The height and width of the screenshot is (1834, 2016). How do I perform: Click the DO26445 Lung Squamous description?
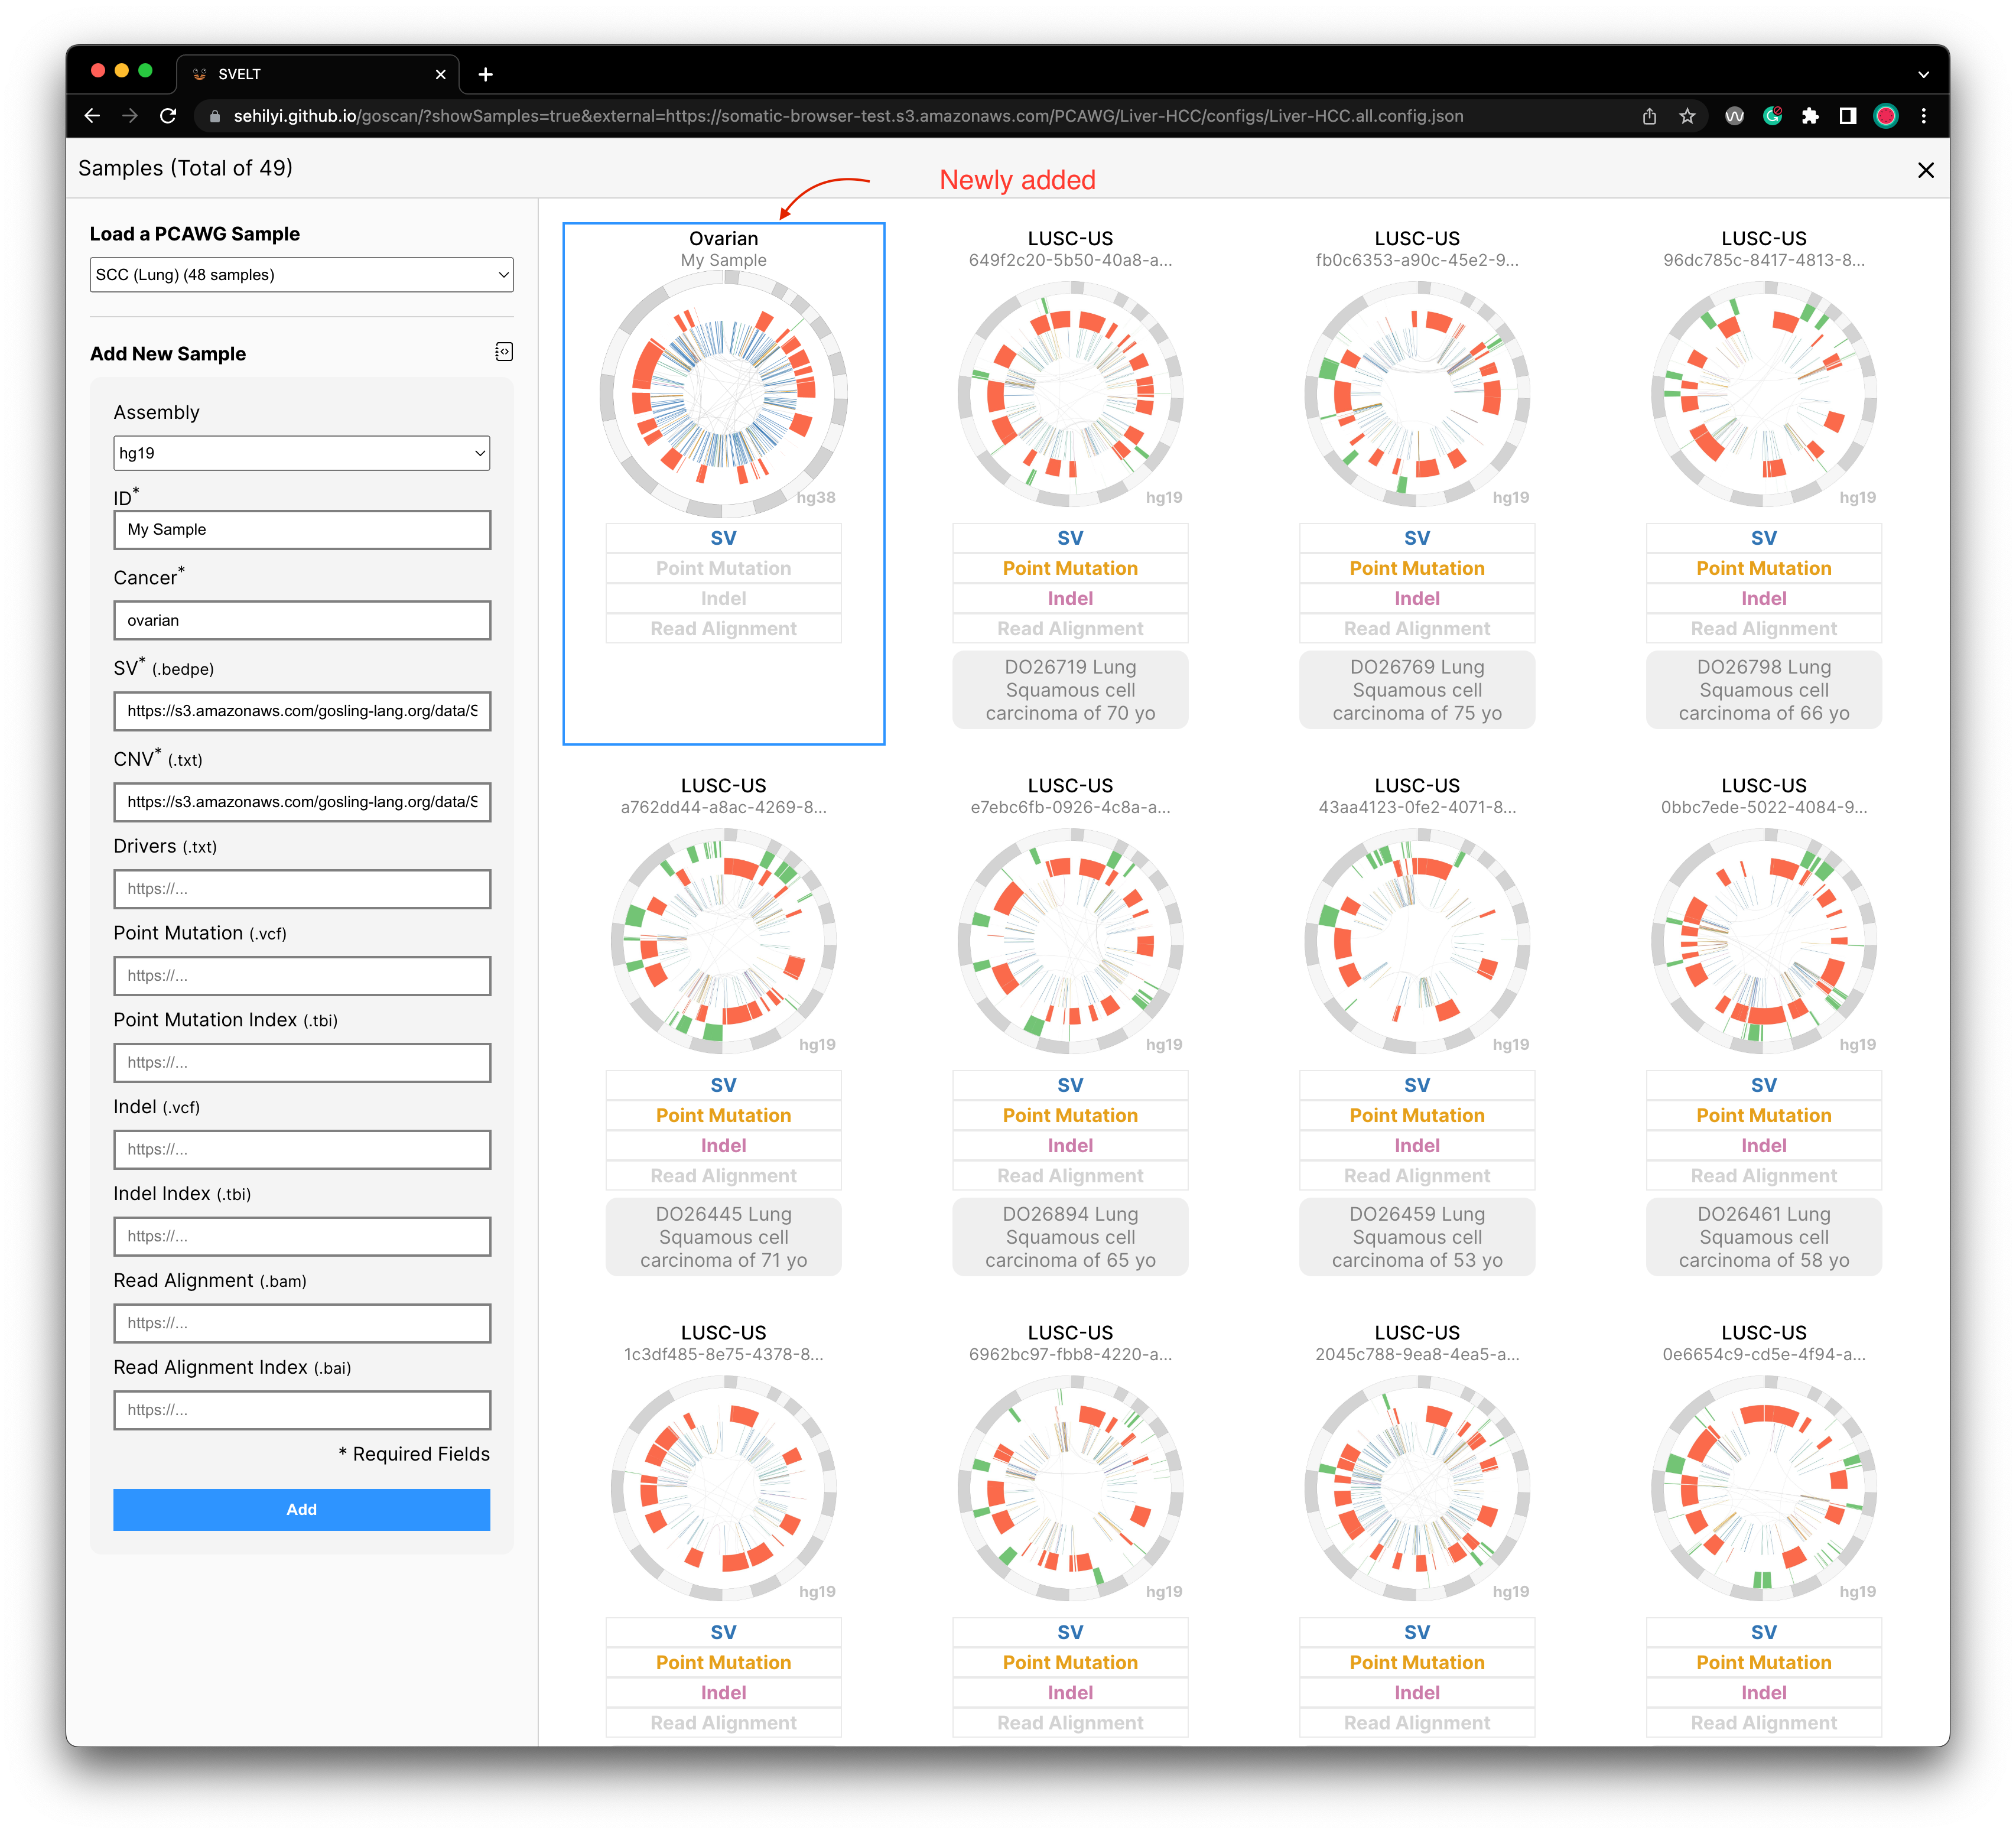pyautogui.click(x=723, y=1237)
